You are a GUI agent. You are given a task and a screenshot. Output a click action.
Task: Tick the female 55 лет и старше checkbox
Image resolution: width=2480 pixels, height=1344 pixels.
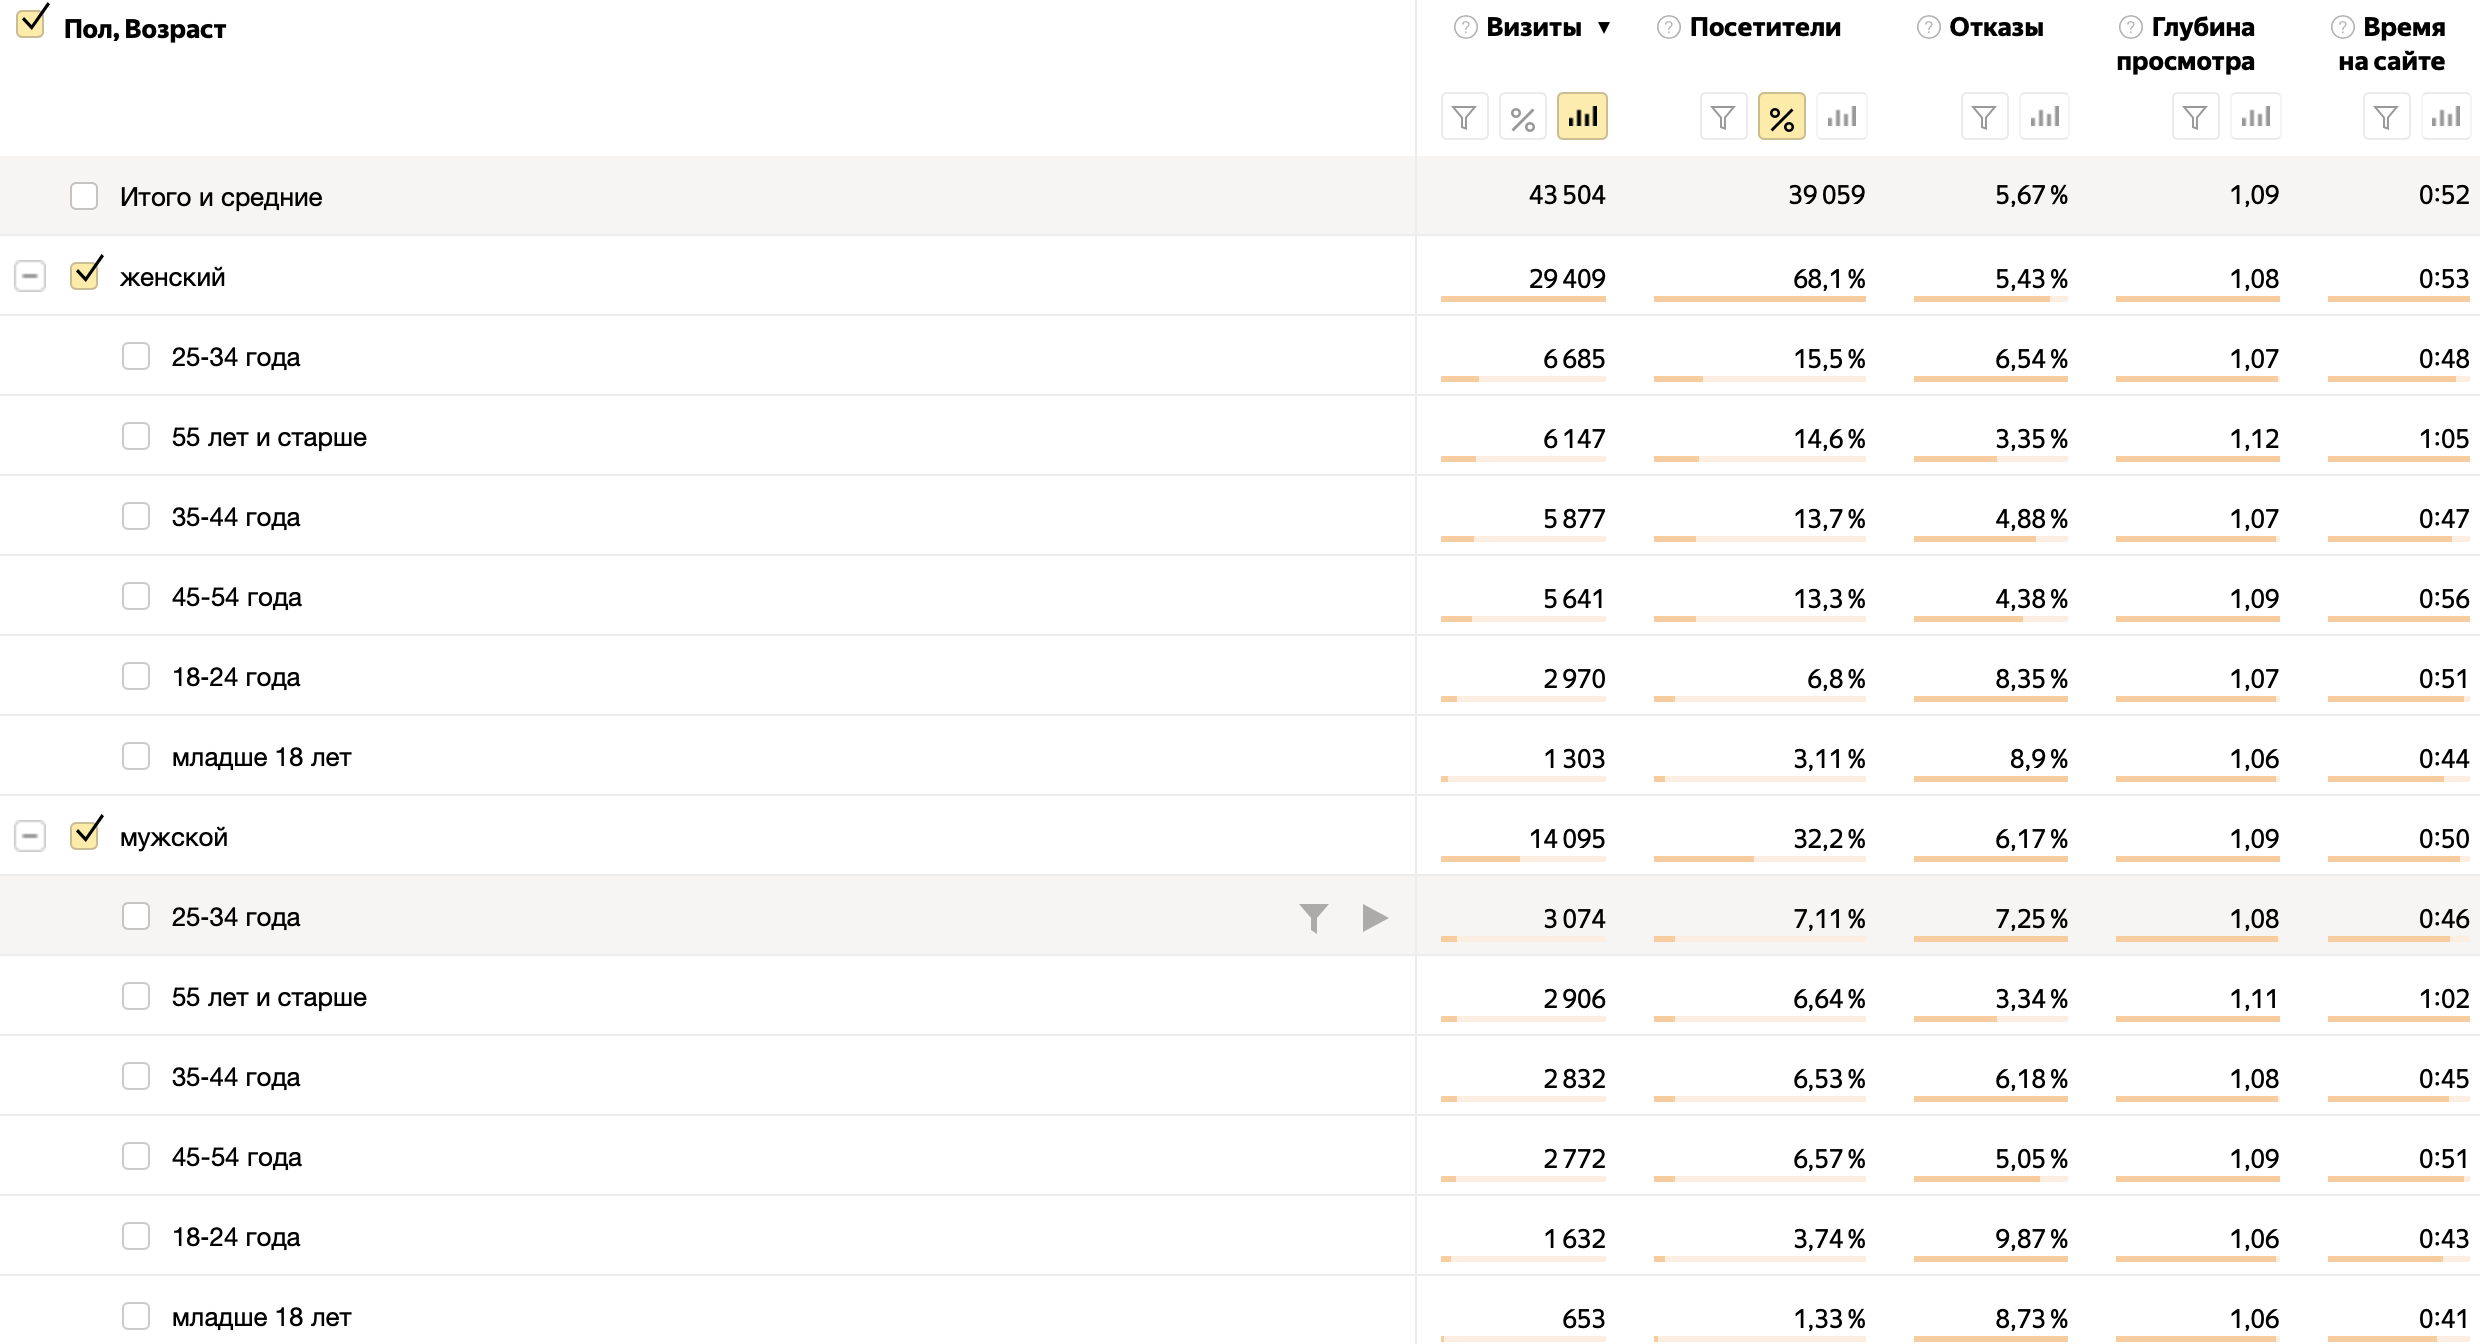(x=136, y=436)
